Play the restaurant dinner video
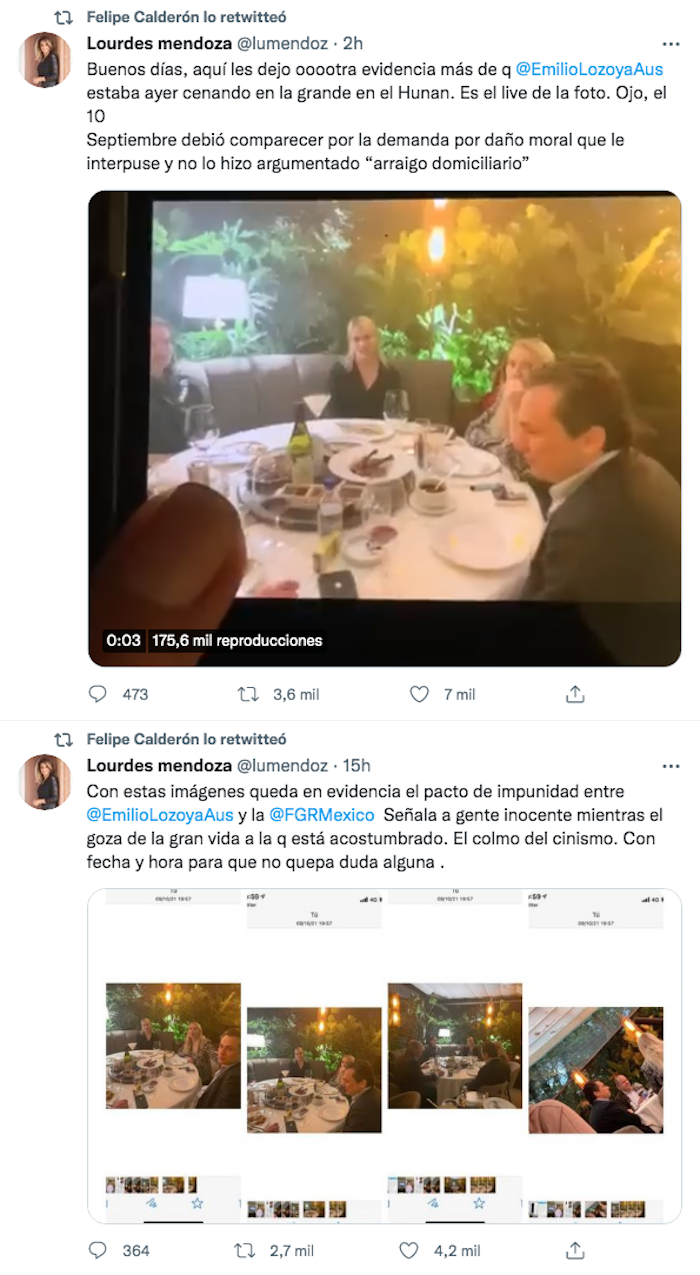 tap(384, 428)
